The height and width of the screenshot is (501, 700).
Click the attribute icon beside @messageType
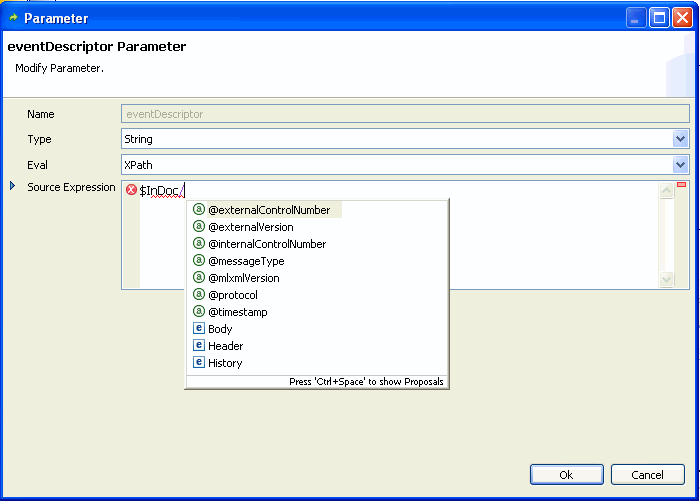tap(199, 260)
